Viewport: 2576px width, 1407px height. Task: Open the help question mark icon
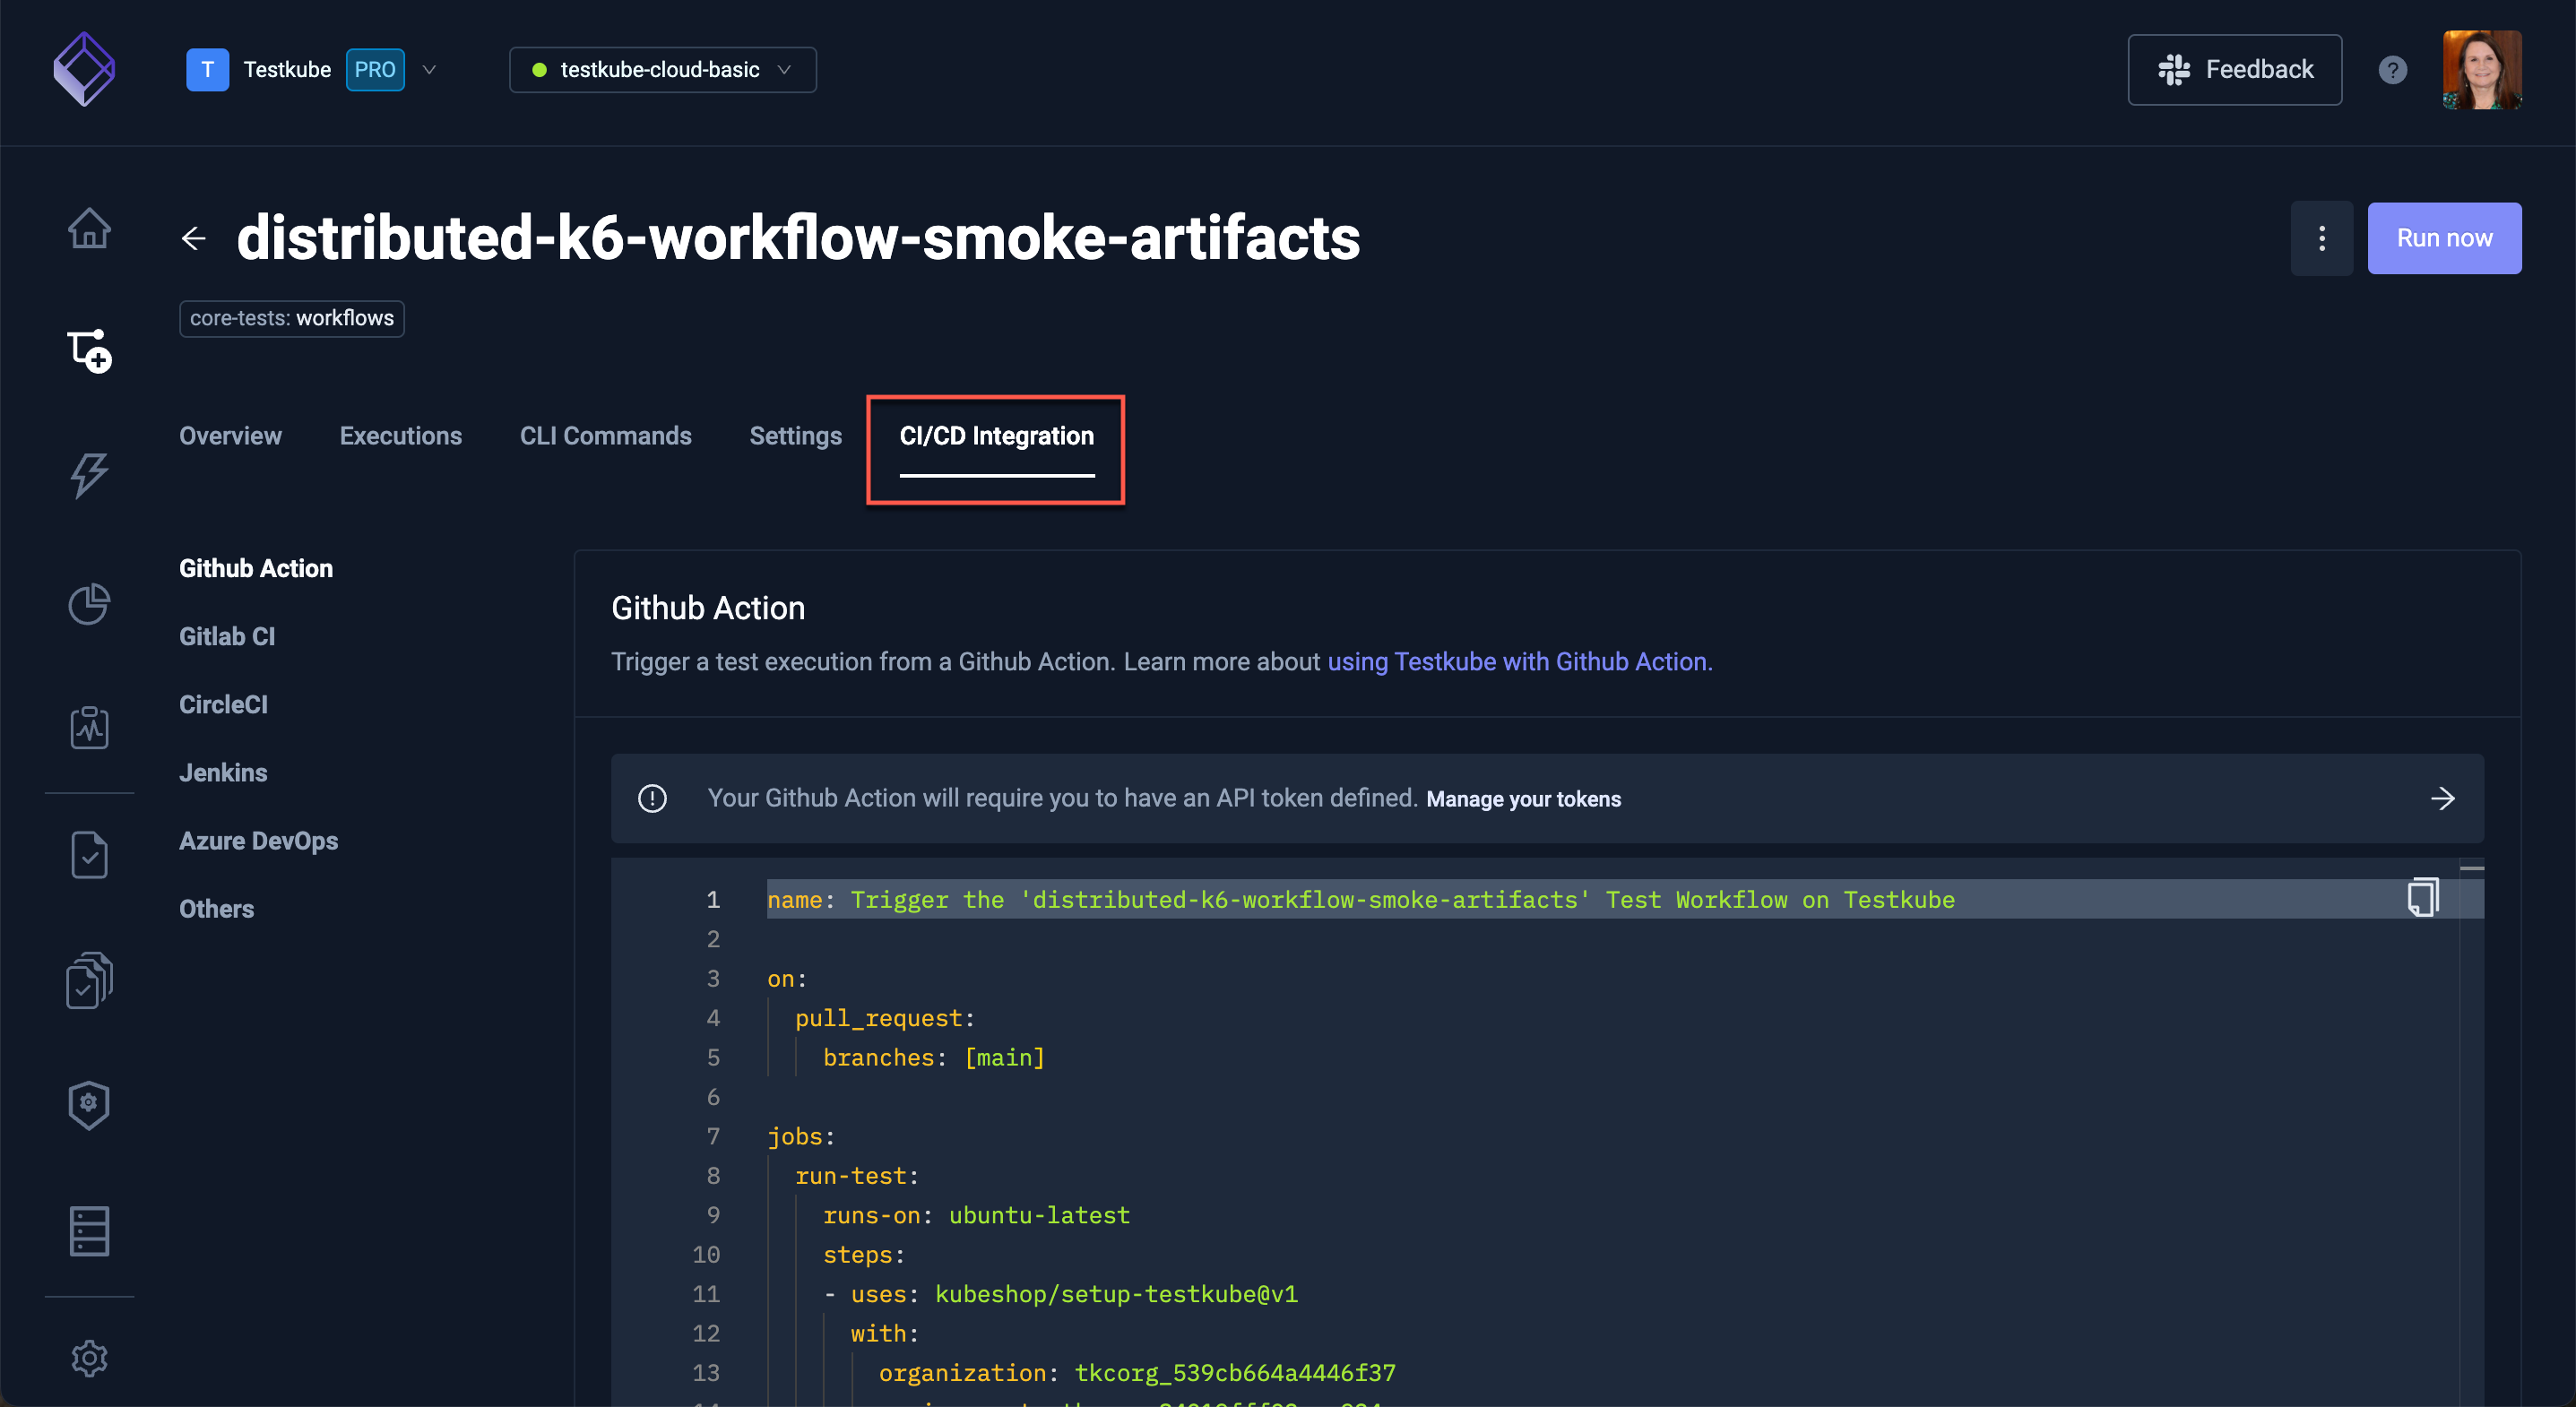[x=2392, y=70]
